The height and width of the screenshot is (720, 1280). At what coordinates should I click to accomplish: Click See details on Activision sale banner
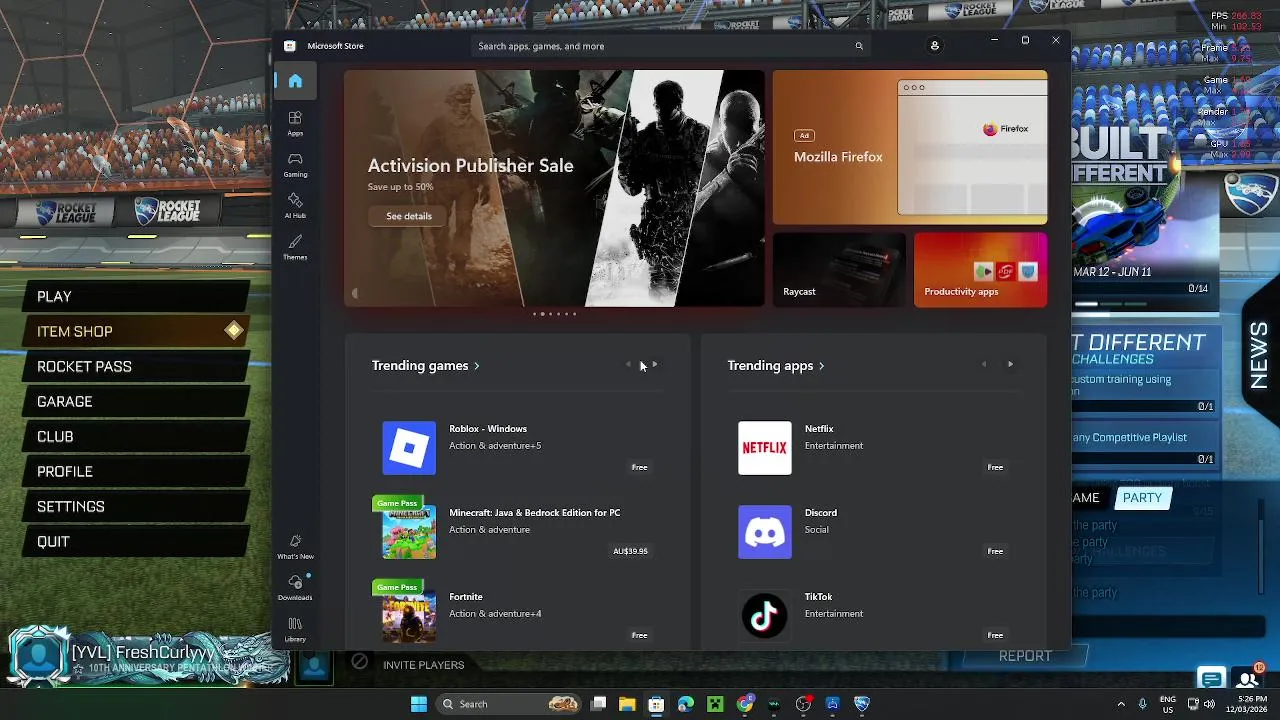click(409, 216)
